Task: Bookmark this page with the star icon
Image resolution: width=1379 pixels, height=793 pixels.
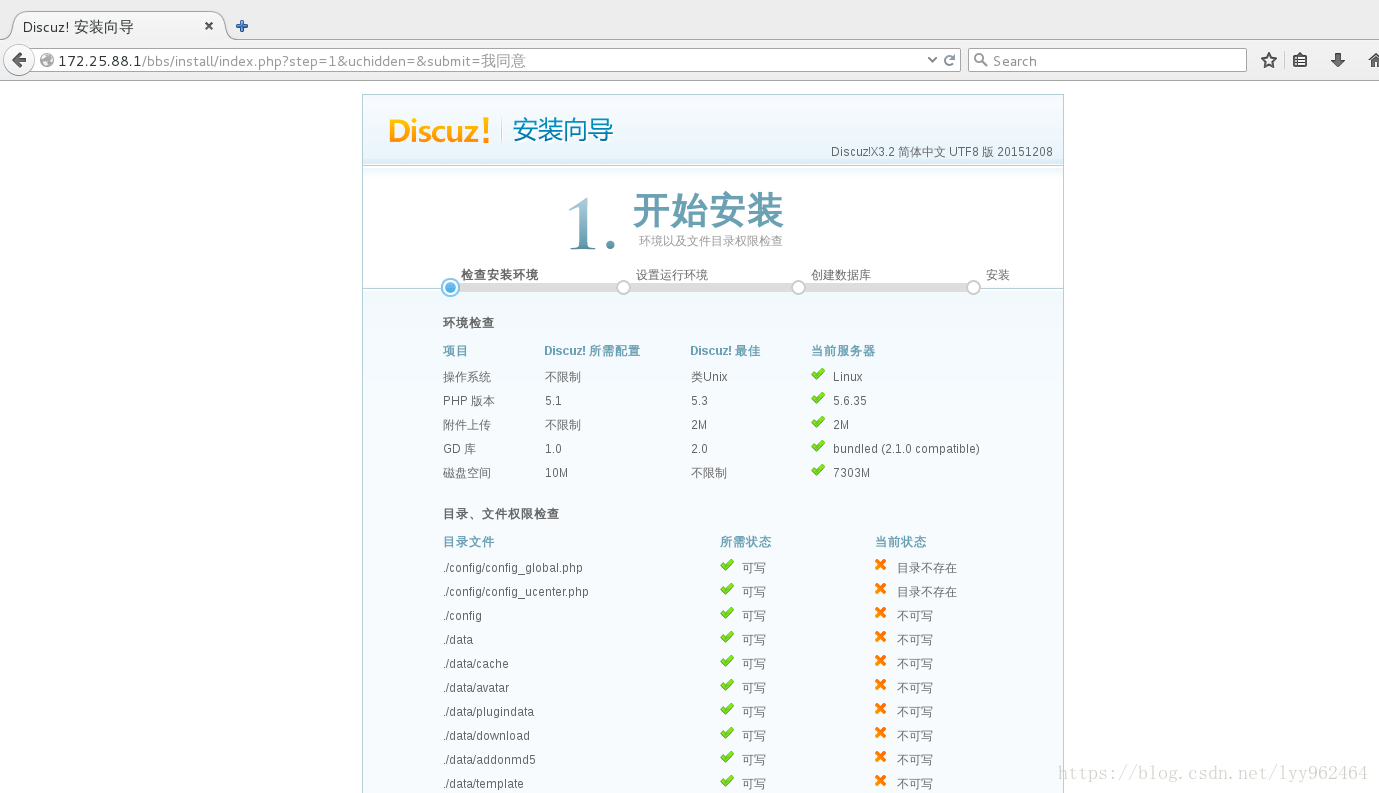Action: [1269, 60]
